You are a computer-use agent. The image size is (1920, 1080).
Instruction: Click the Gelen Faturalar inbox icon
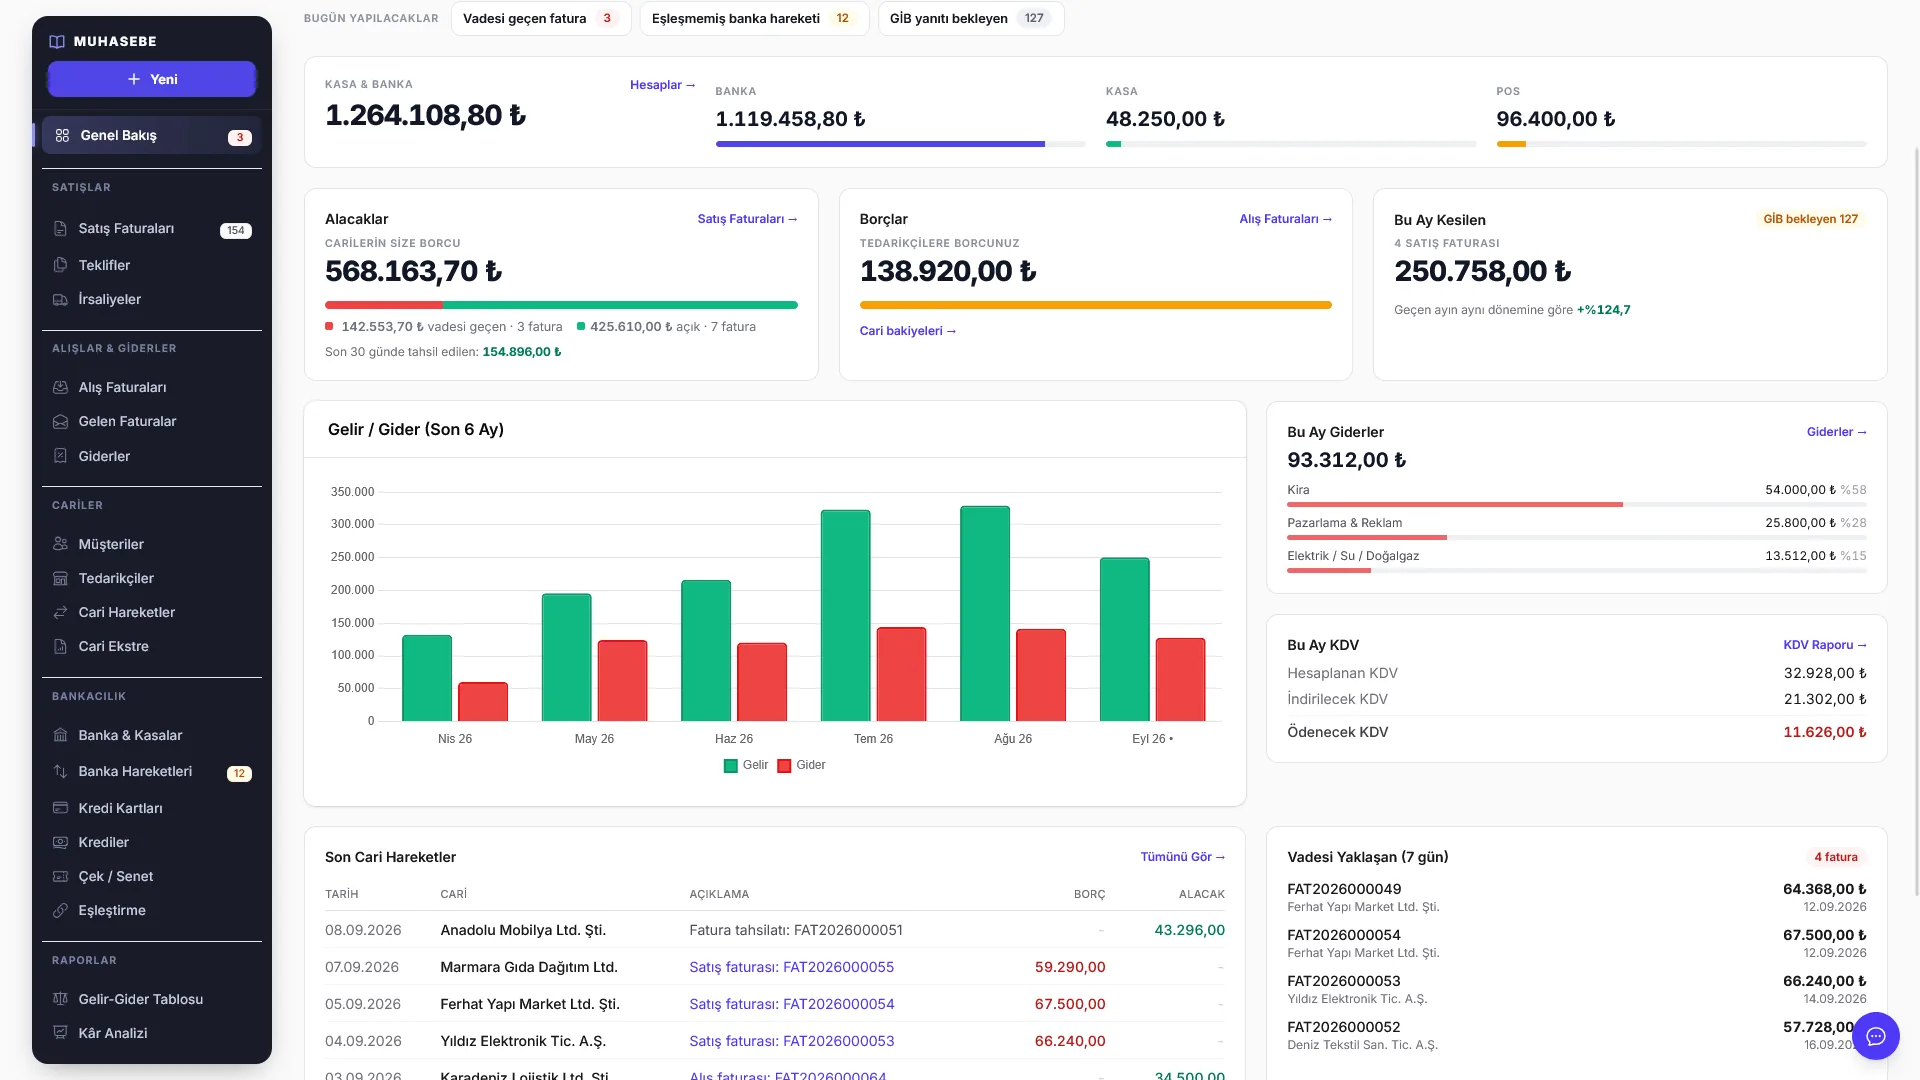tap(60, 421)
